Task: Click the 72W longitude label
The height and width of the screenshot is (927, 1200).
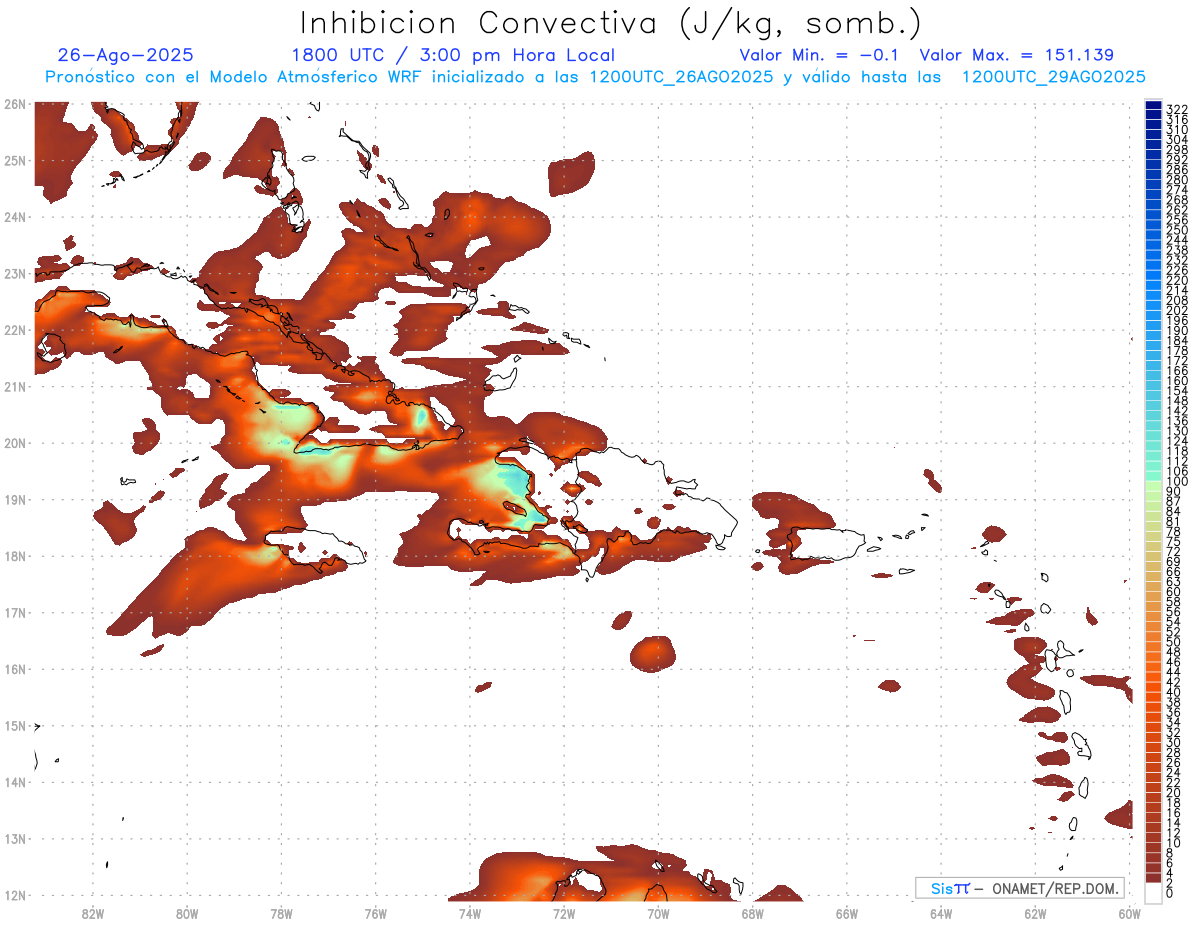Action: pos(564,914)
